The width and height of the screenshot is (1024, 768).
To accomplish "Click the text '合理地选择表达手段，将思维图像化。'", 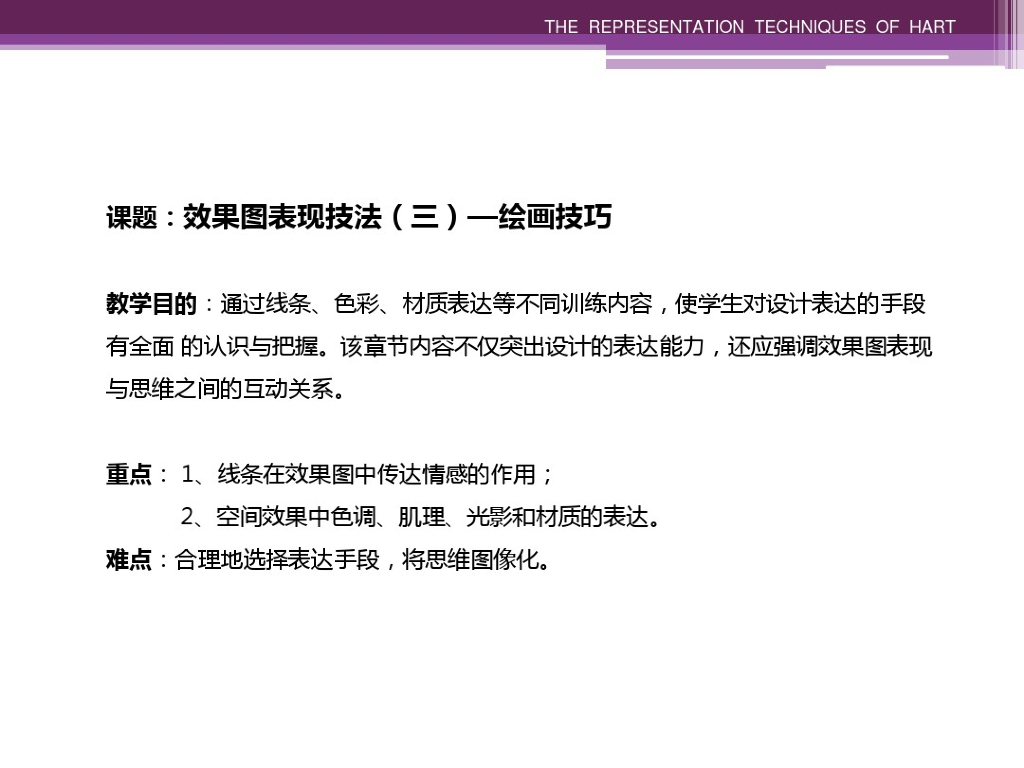I will pyautogui.click(x=363, y=560).
